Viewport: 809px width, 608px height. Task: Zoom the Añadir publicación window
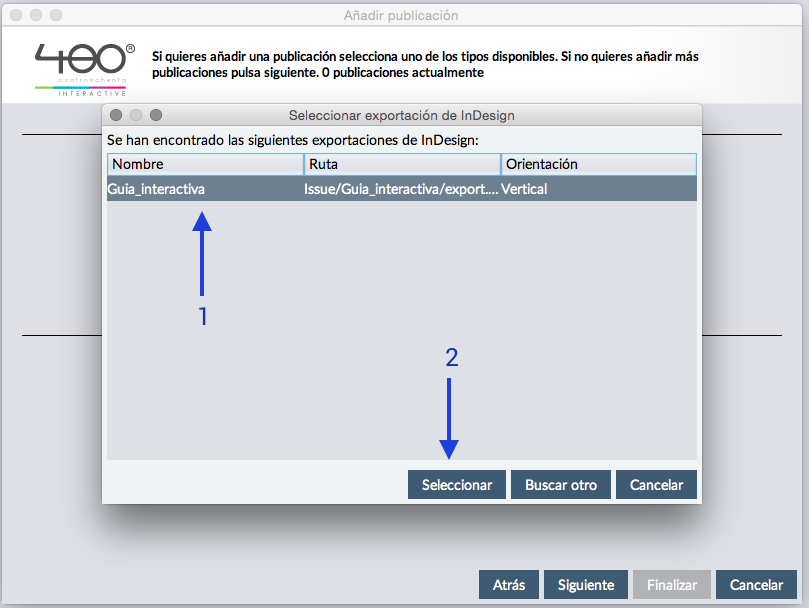tap(56, 16)
